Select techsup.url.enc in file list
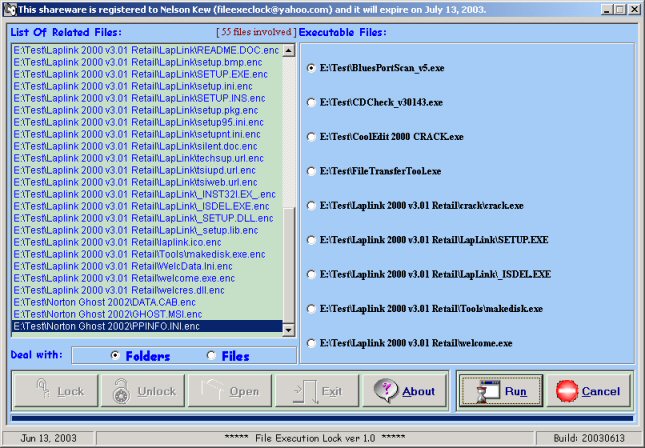 147,158
